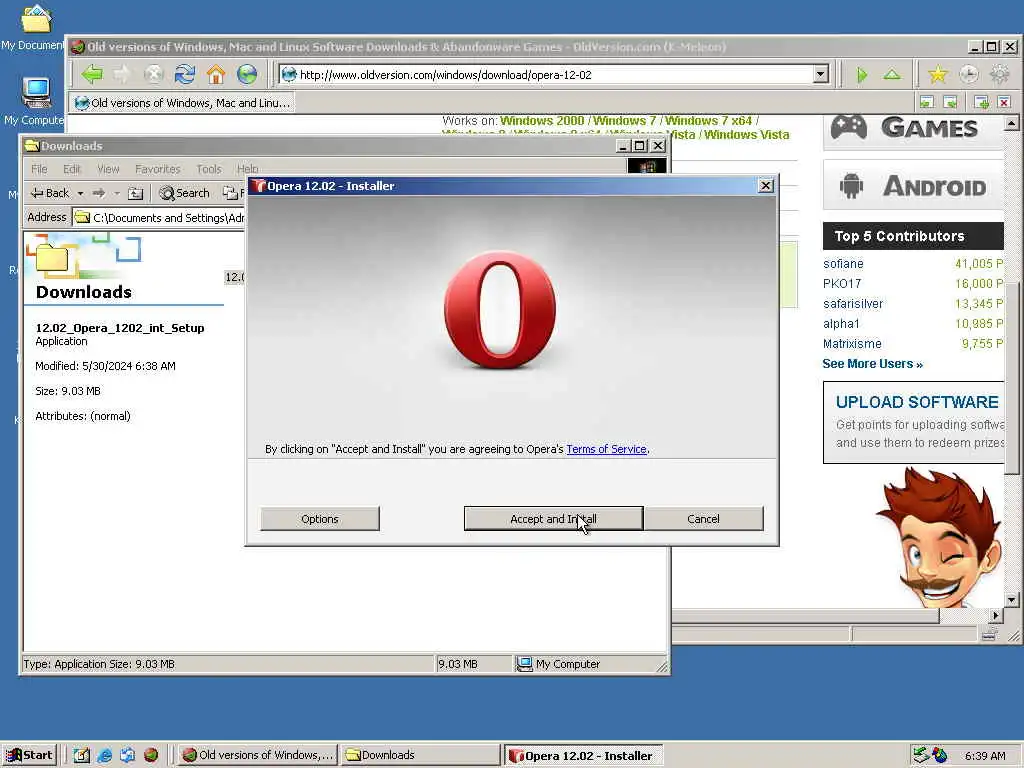Switch to Old versions of Windows taskbar button
This screenshot has height=768, width=1024.
click(x=257, y=755)
